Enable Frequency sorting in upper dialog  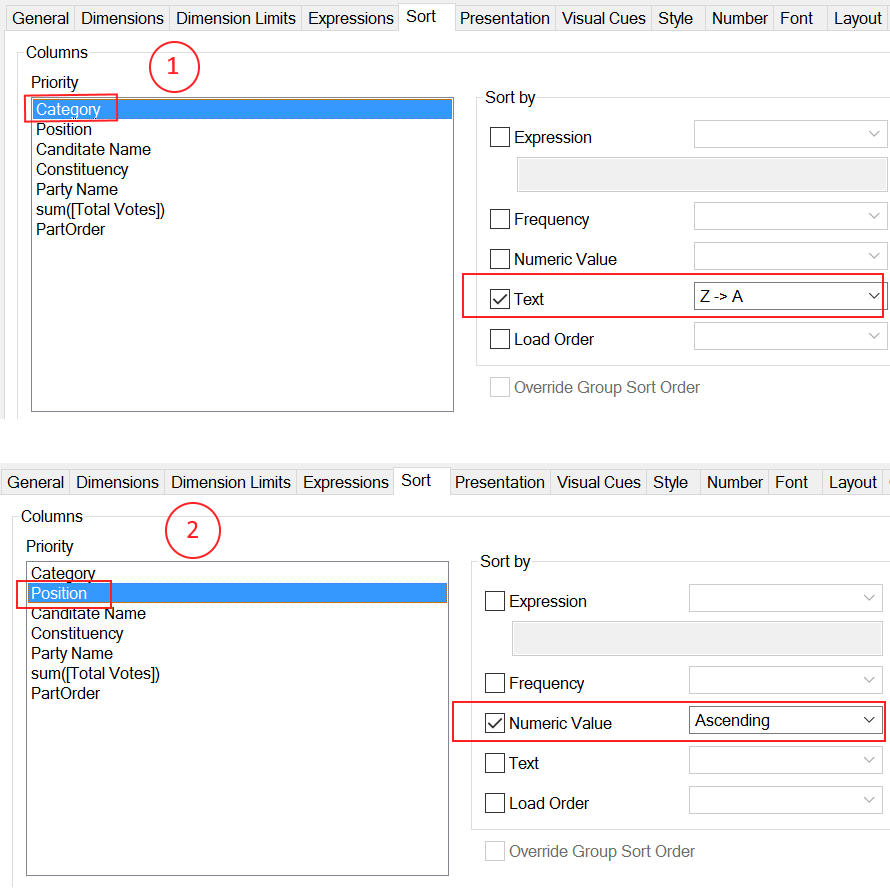tap(500, 220)
